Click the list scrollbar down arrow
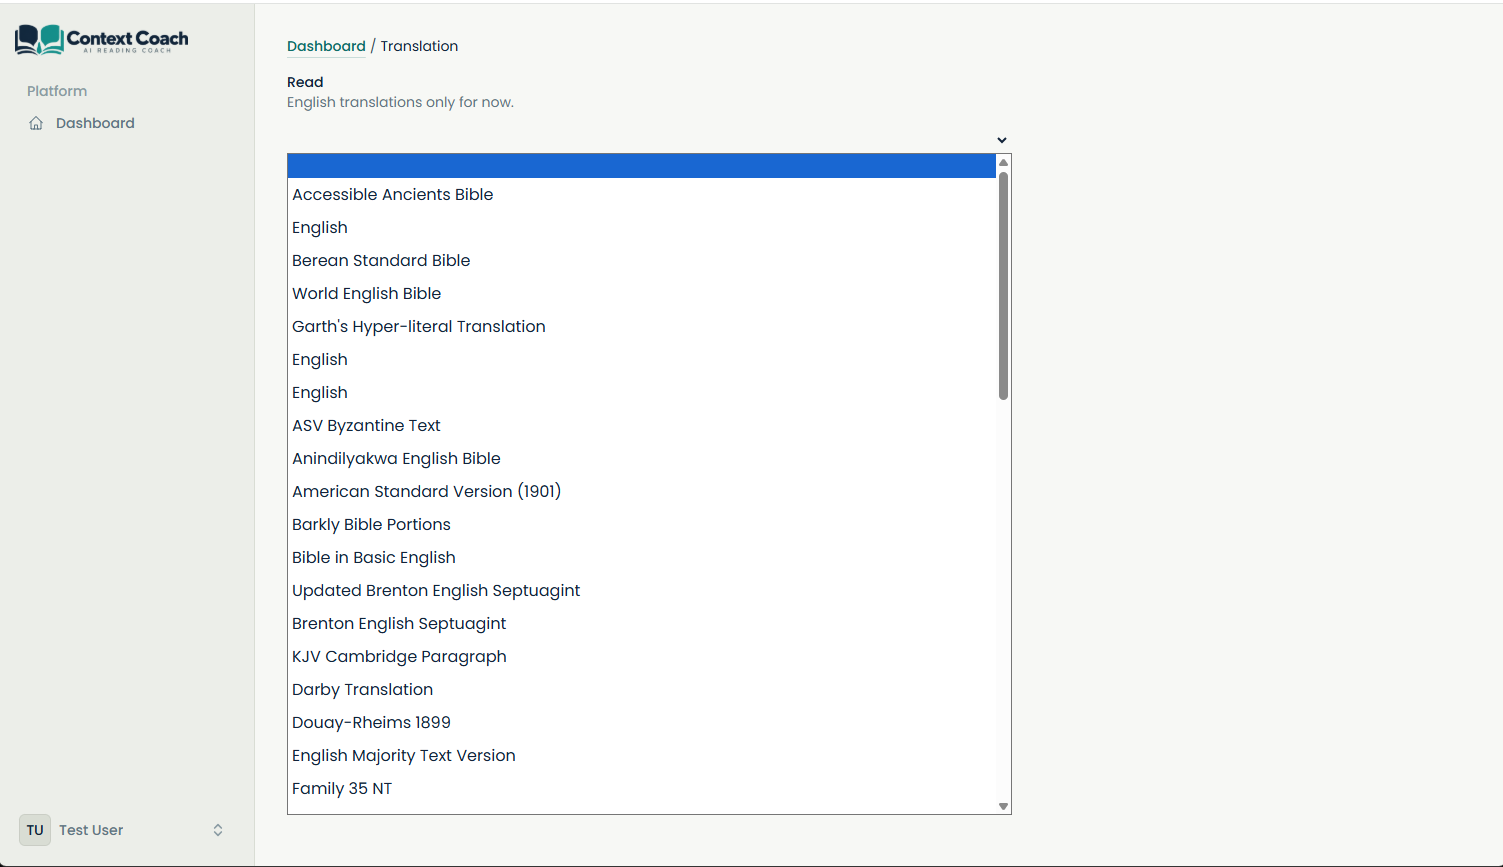Screen dimensions: 1503x867 [1003, 806]
